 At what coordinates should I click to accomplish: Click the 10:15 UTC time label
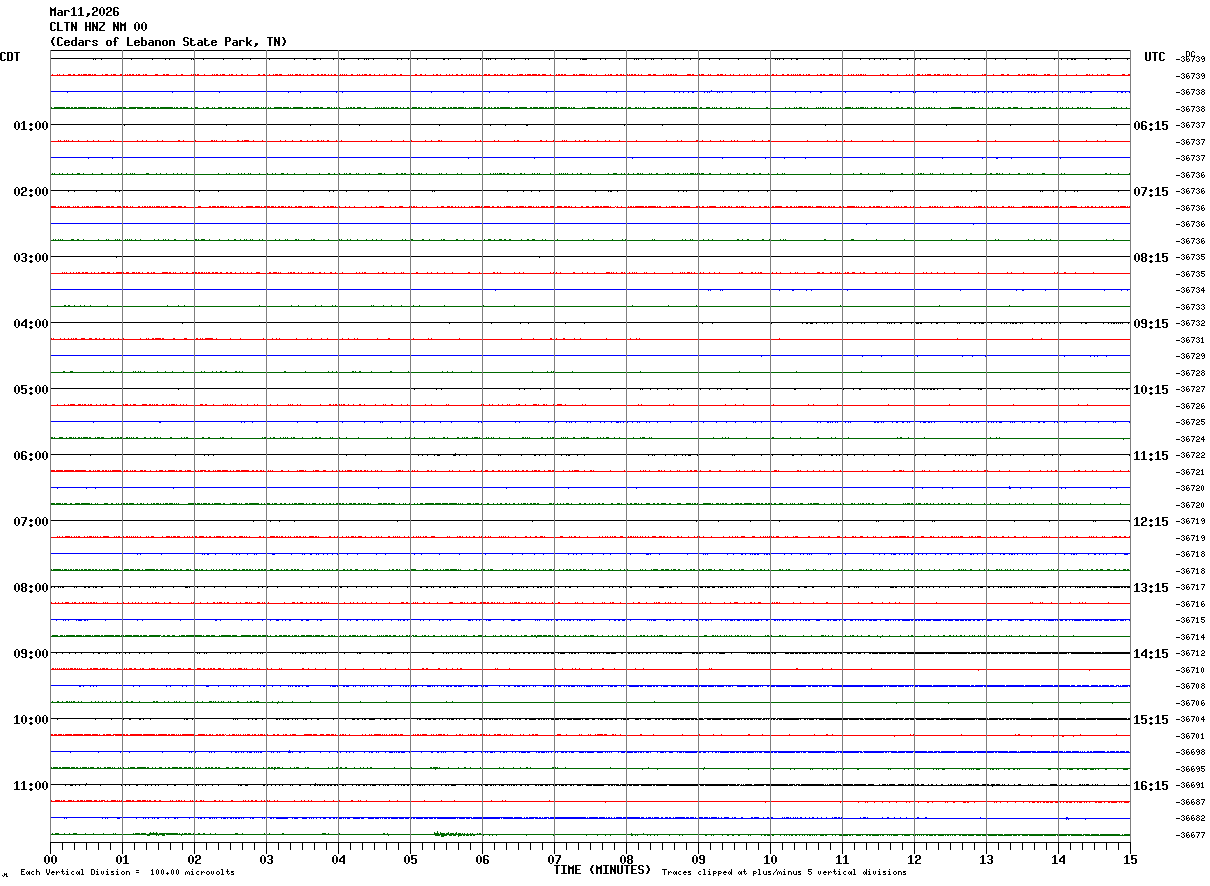[1150, 390]
